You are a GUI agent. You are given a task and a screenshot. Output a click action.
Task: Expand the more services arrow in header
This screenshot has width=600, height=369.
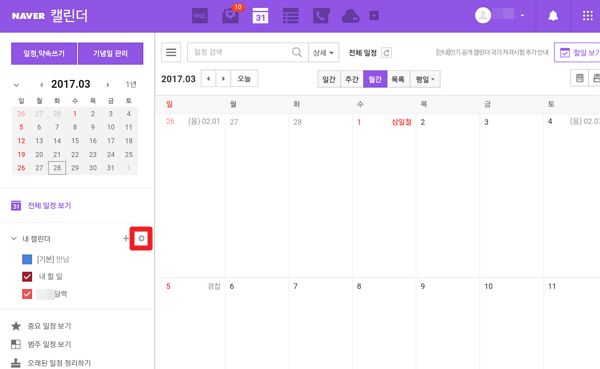point(374,16)
